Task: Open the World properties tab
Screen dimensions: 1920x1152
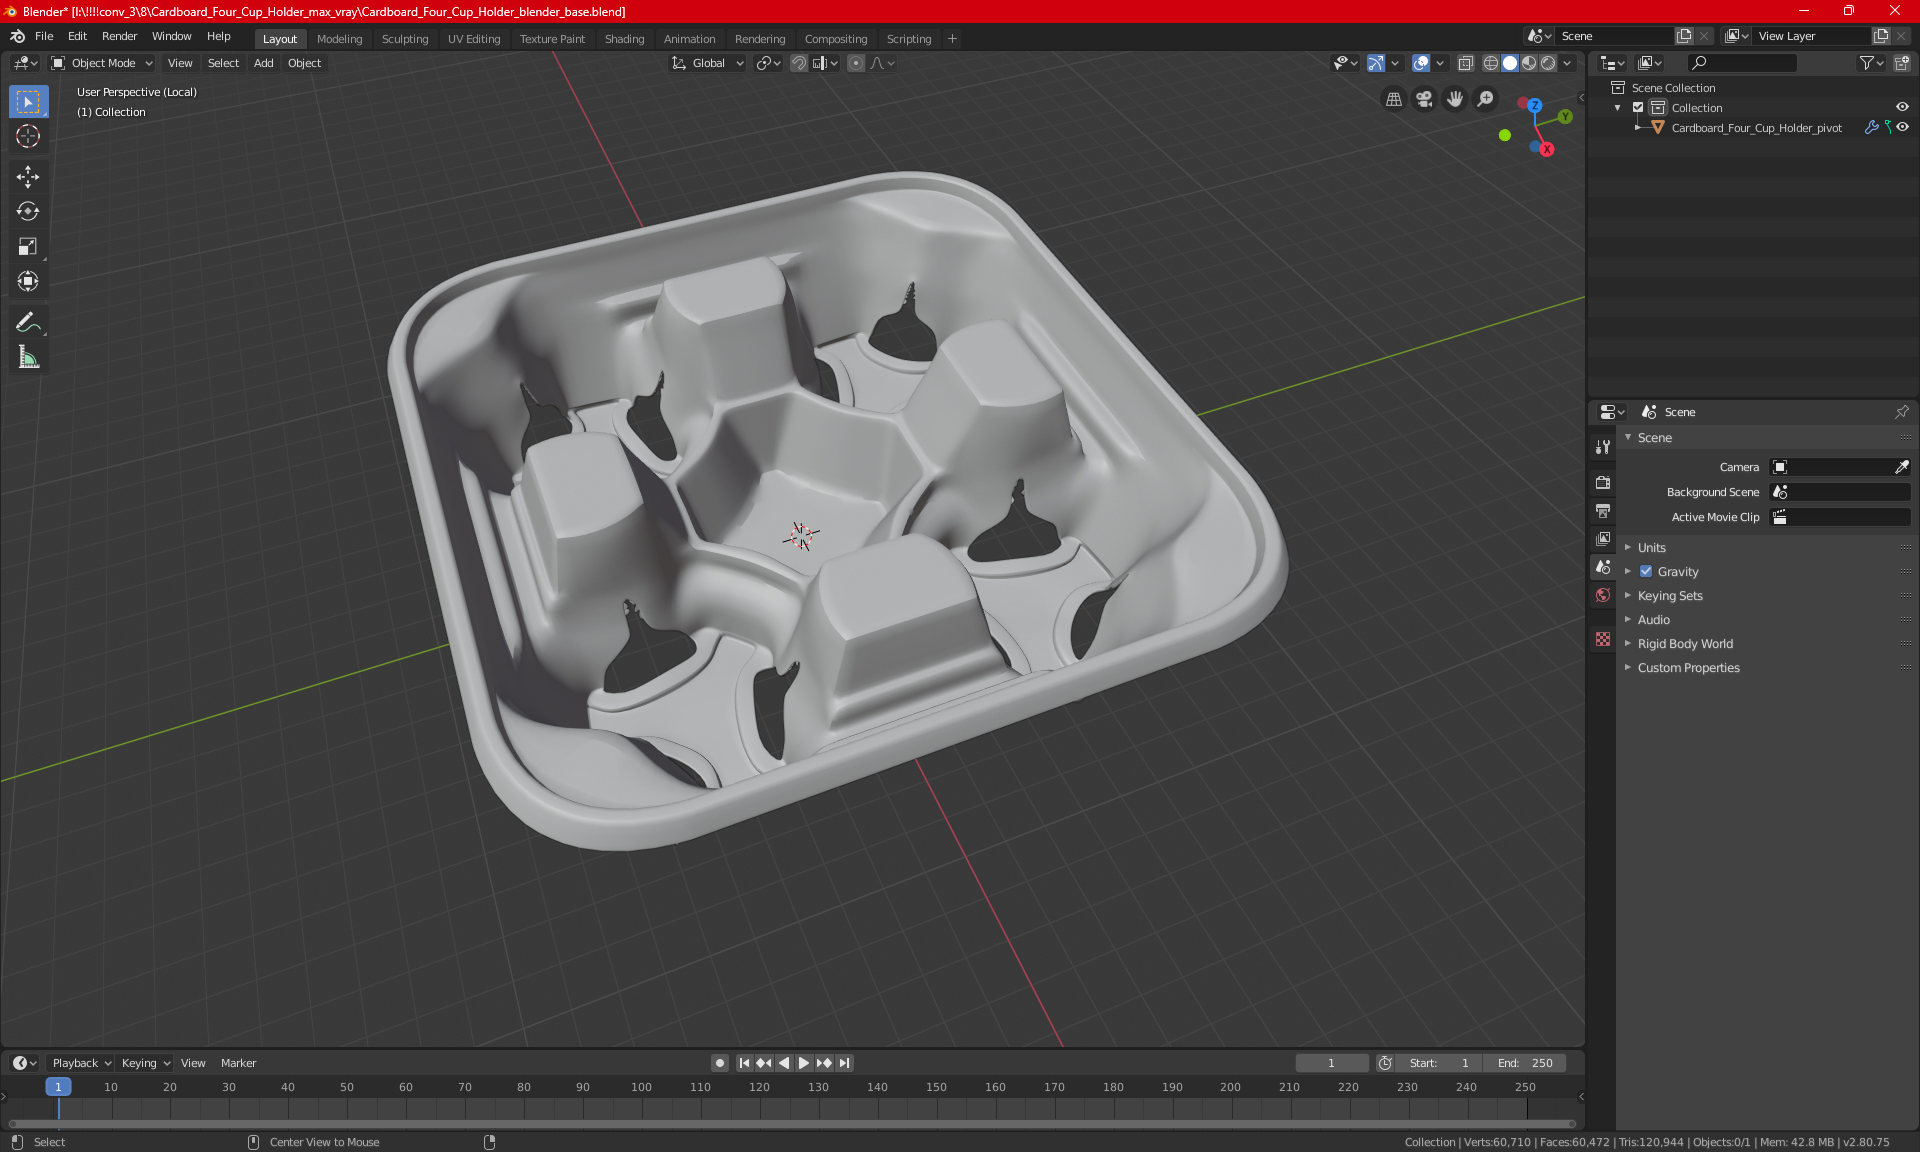Action: pyautogui.click(x=1603, y=595)
